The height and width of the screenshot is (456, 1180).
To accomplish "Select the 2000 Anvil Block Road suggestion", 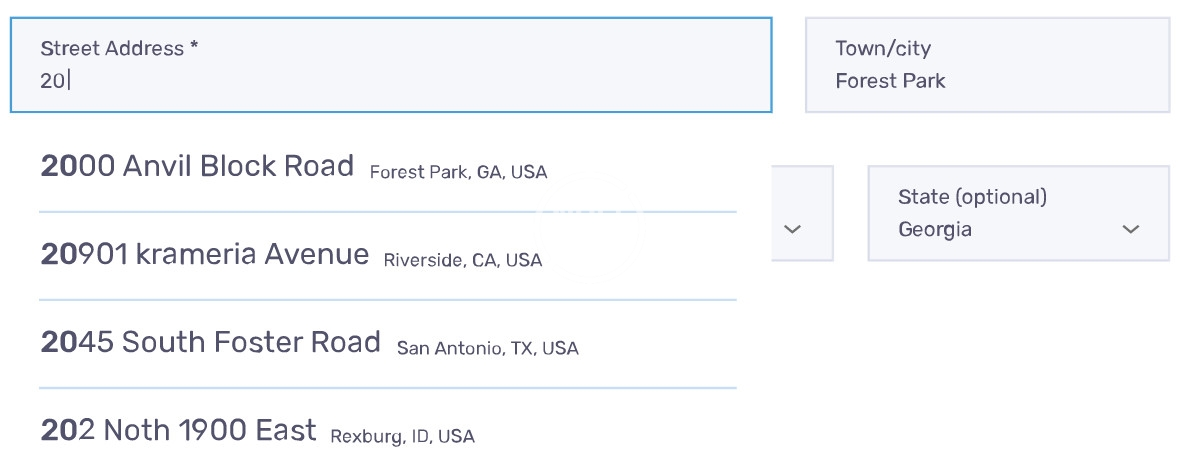I will click(x=197, y=167).
